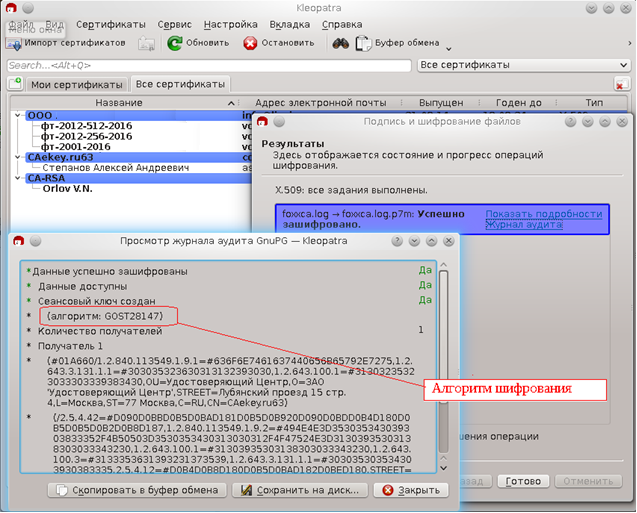Open the Все сертификаты filter dropdown

[x=524, y=65]
